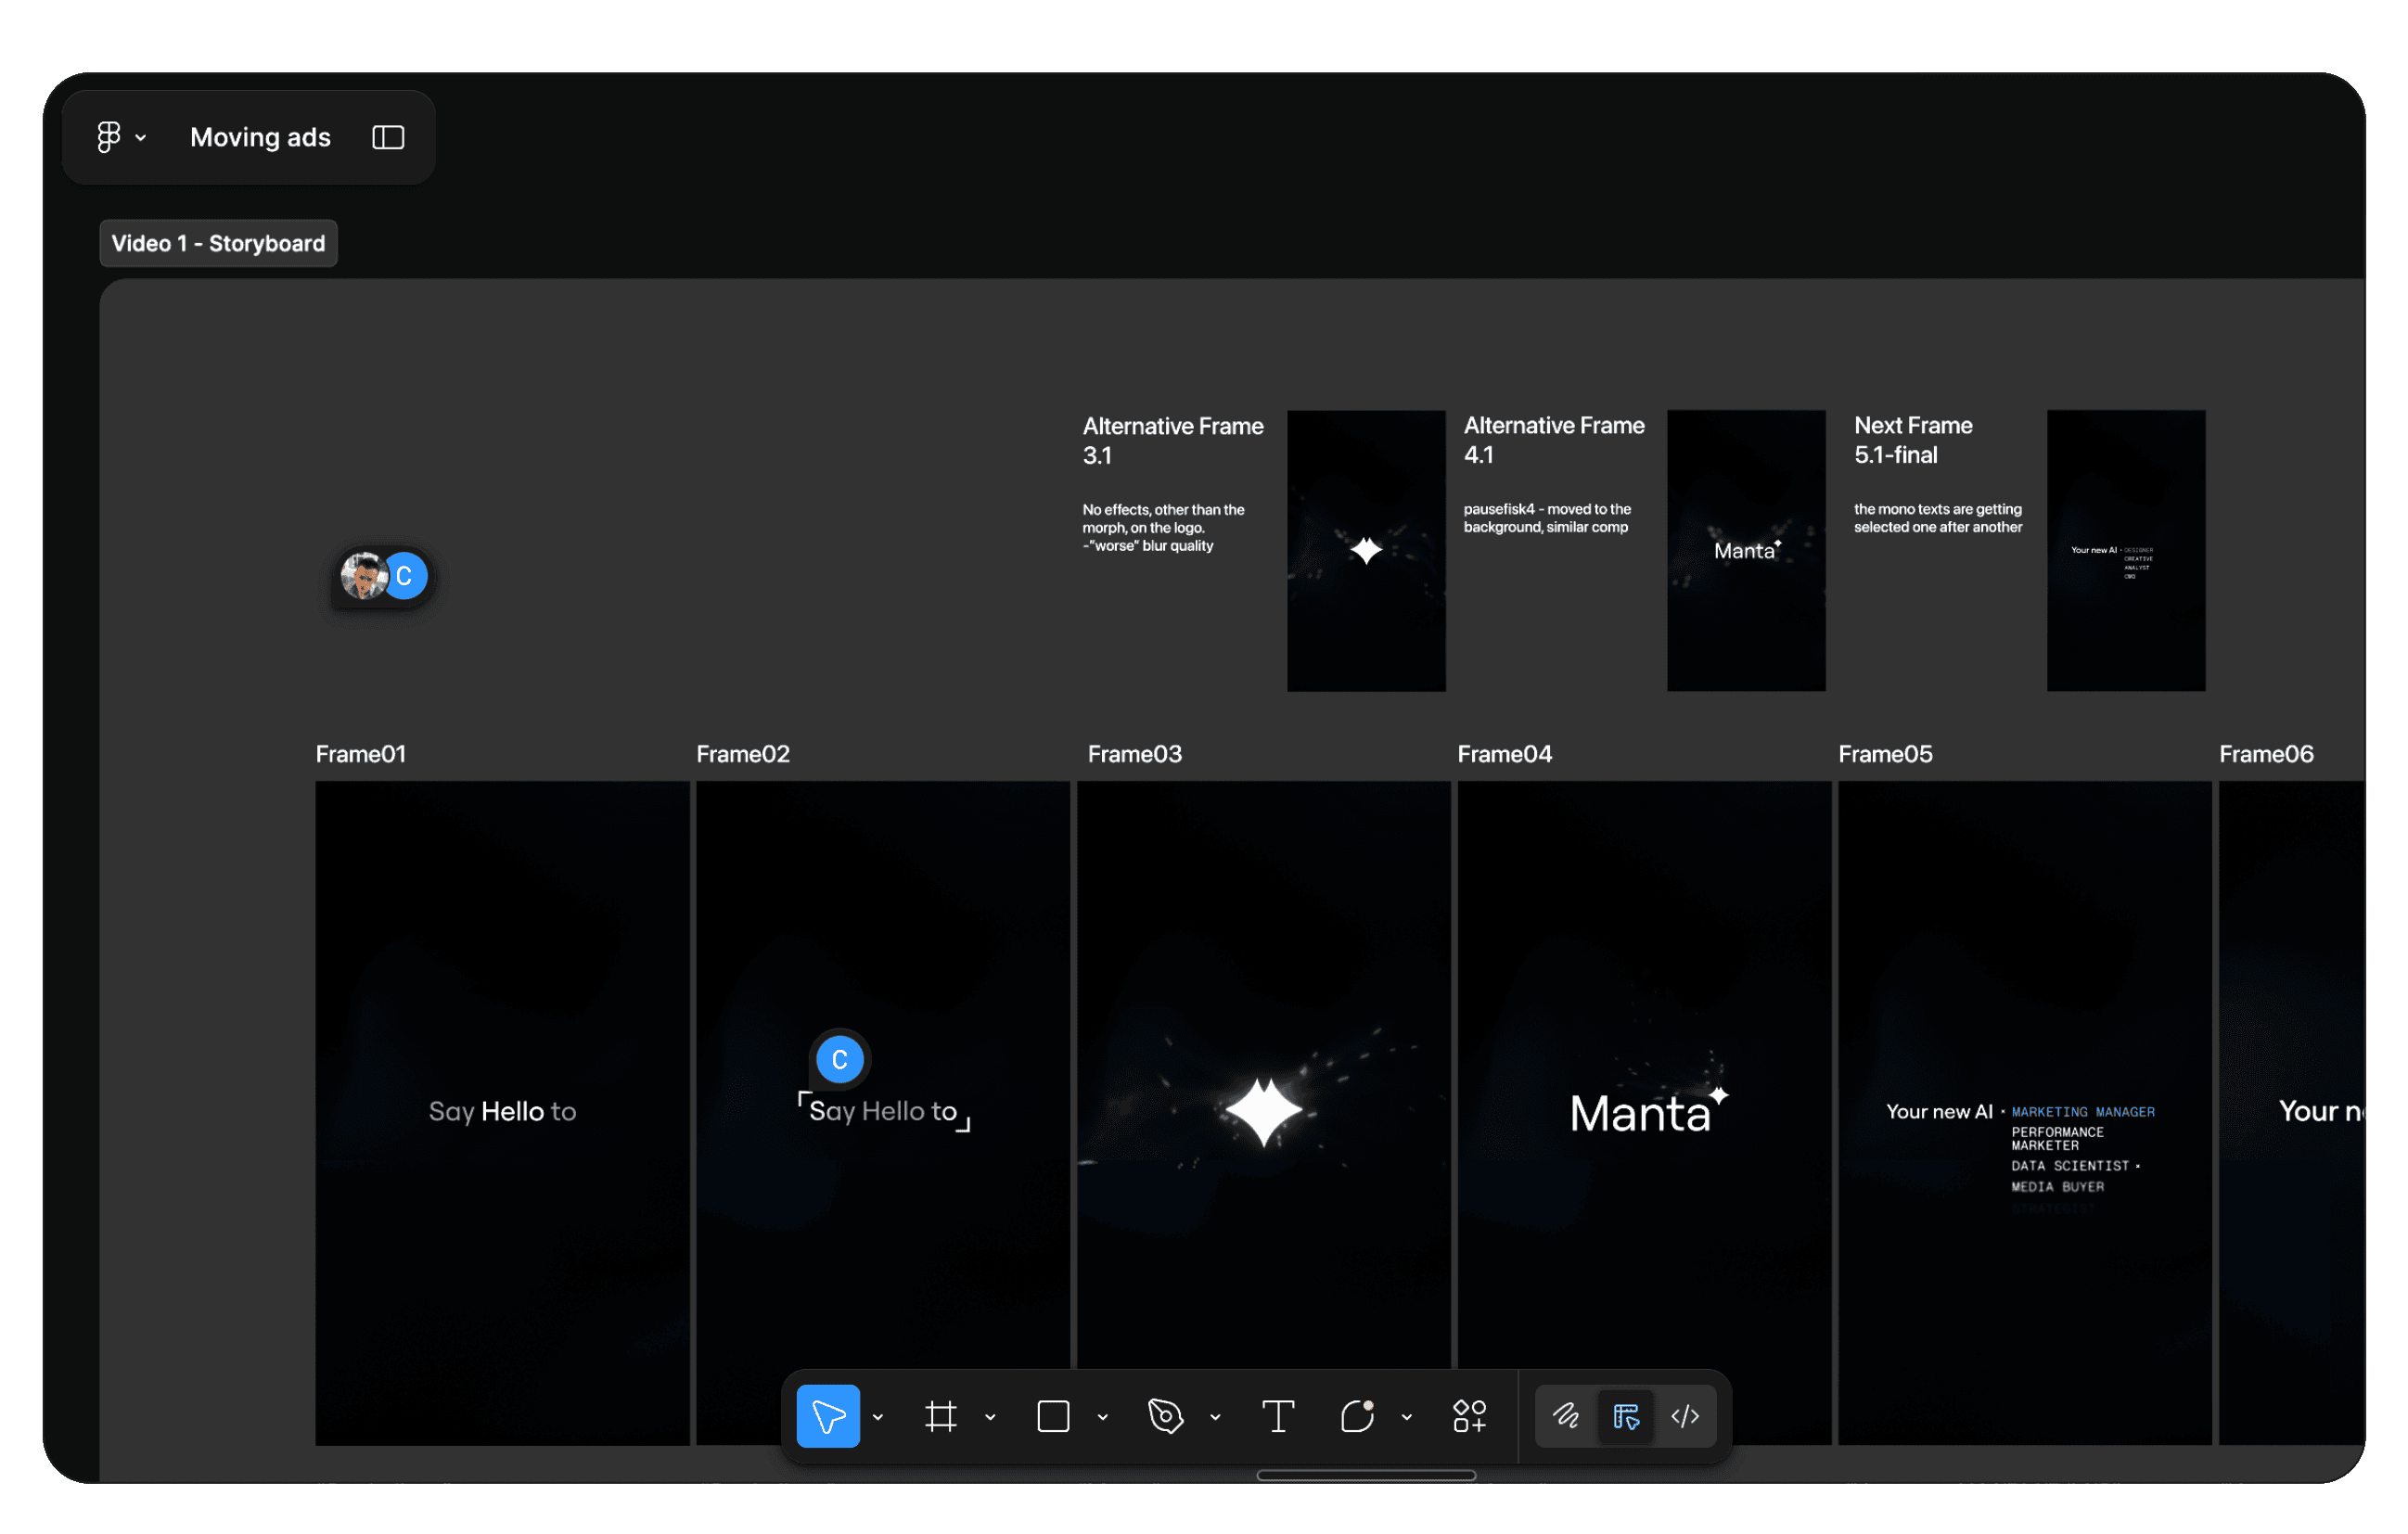Select Alternative Frame 4.1 Manta thumbnail
This screenshot has width=2408, height=1534.
(1745, 550)
